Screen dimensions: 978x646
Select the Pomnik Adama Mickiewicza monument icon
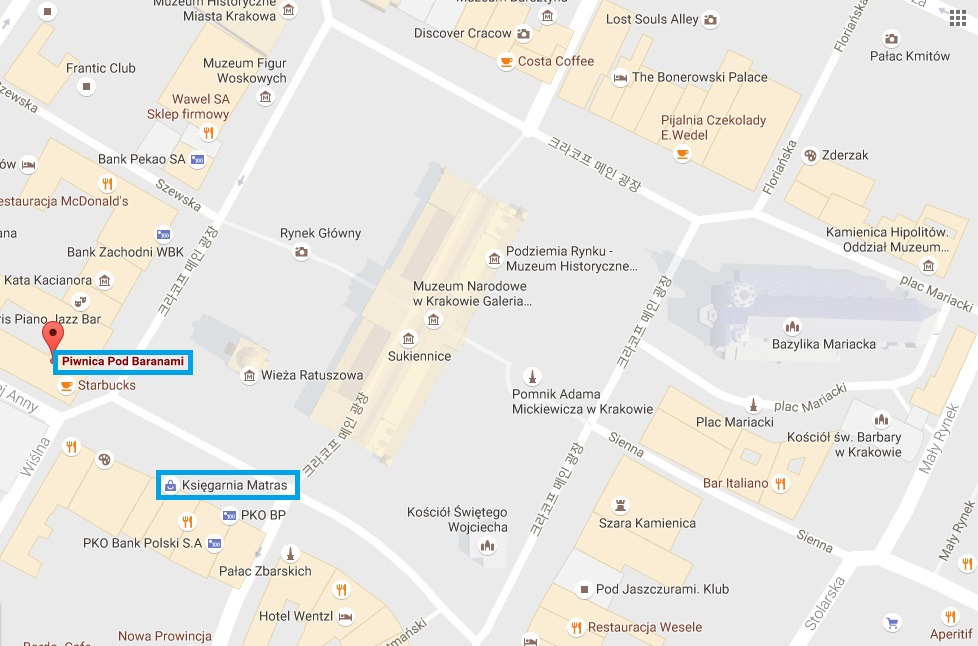click(x=531, y=376)
